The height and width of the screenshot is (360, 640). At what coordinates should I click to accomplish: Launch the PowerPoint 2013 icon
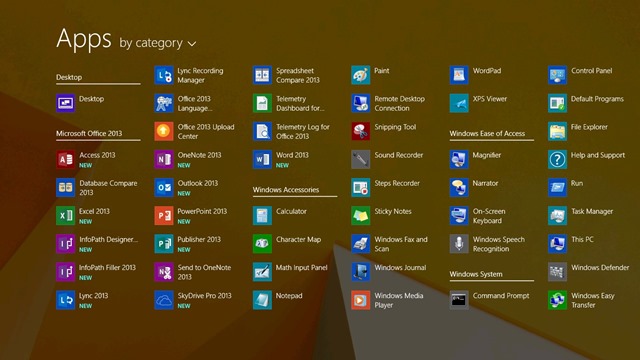click(164, 216)
